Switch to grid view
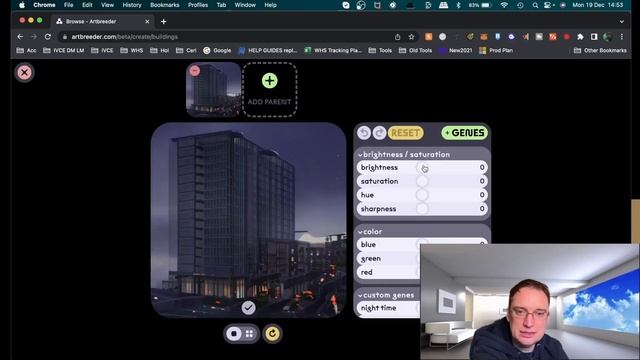 point(249,333)
